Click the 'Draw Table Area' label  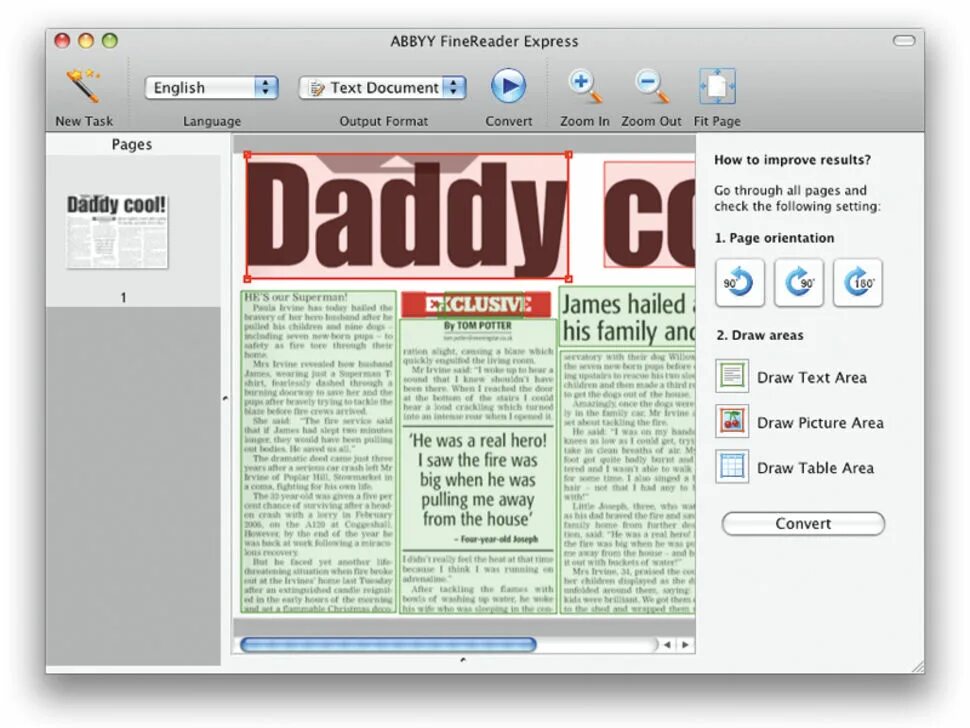pyautogui.click(x=815, y=468)
